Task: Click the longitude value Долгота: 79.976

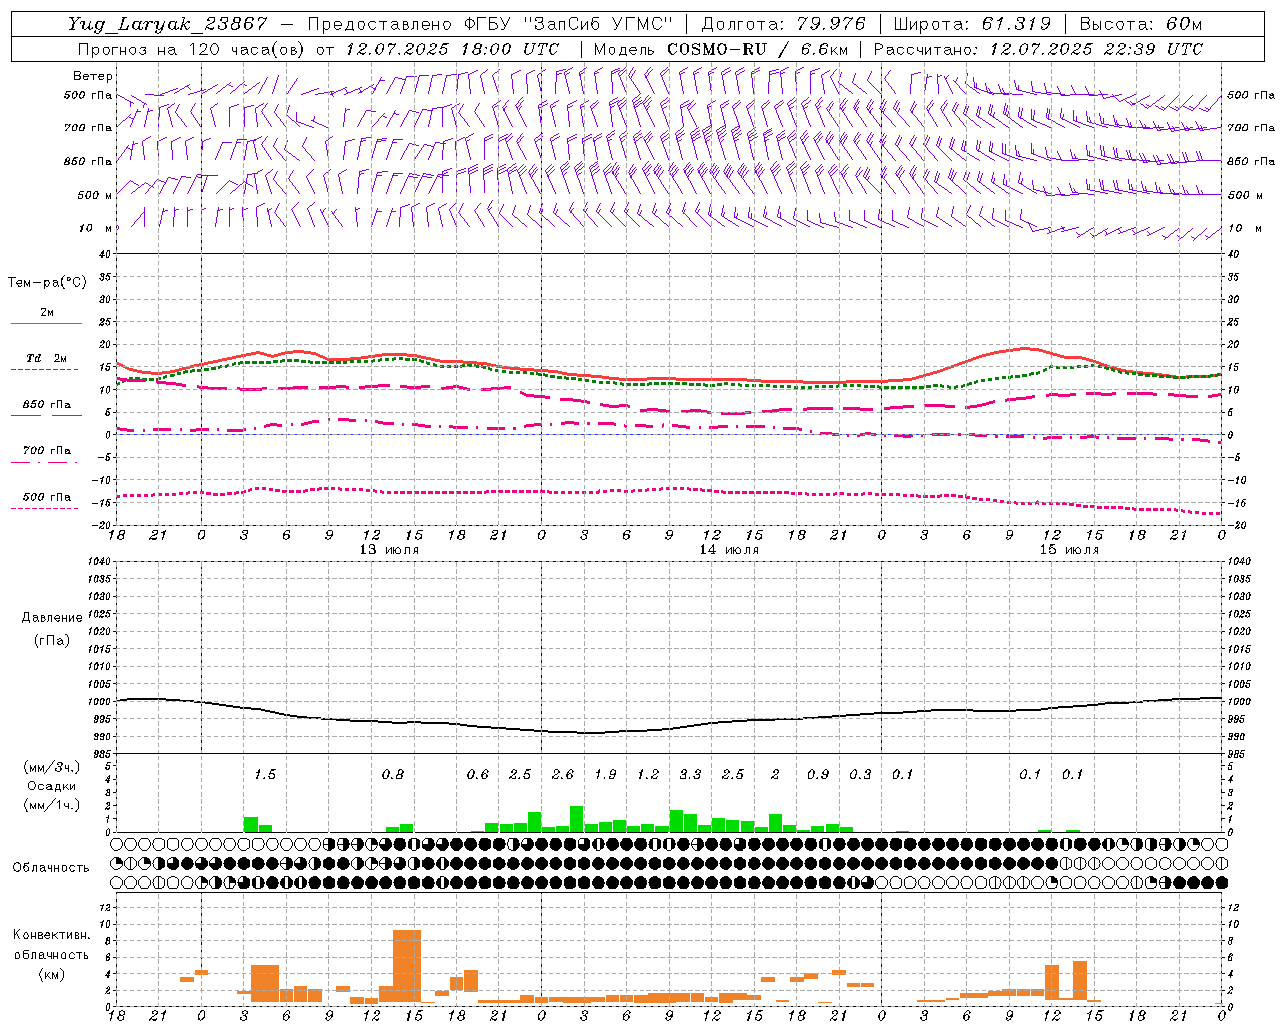Action: click(x=784, y=24)
